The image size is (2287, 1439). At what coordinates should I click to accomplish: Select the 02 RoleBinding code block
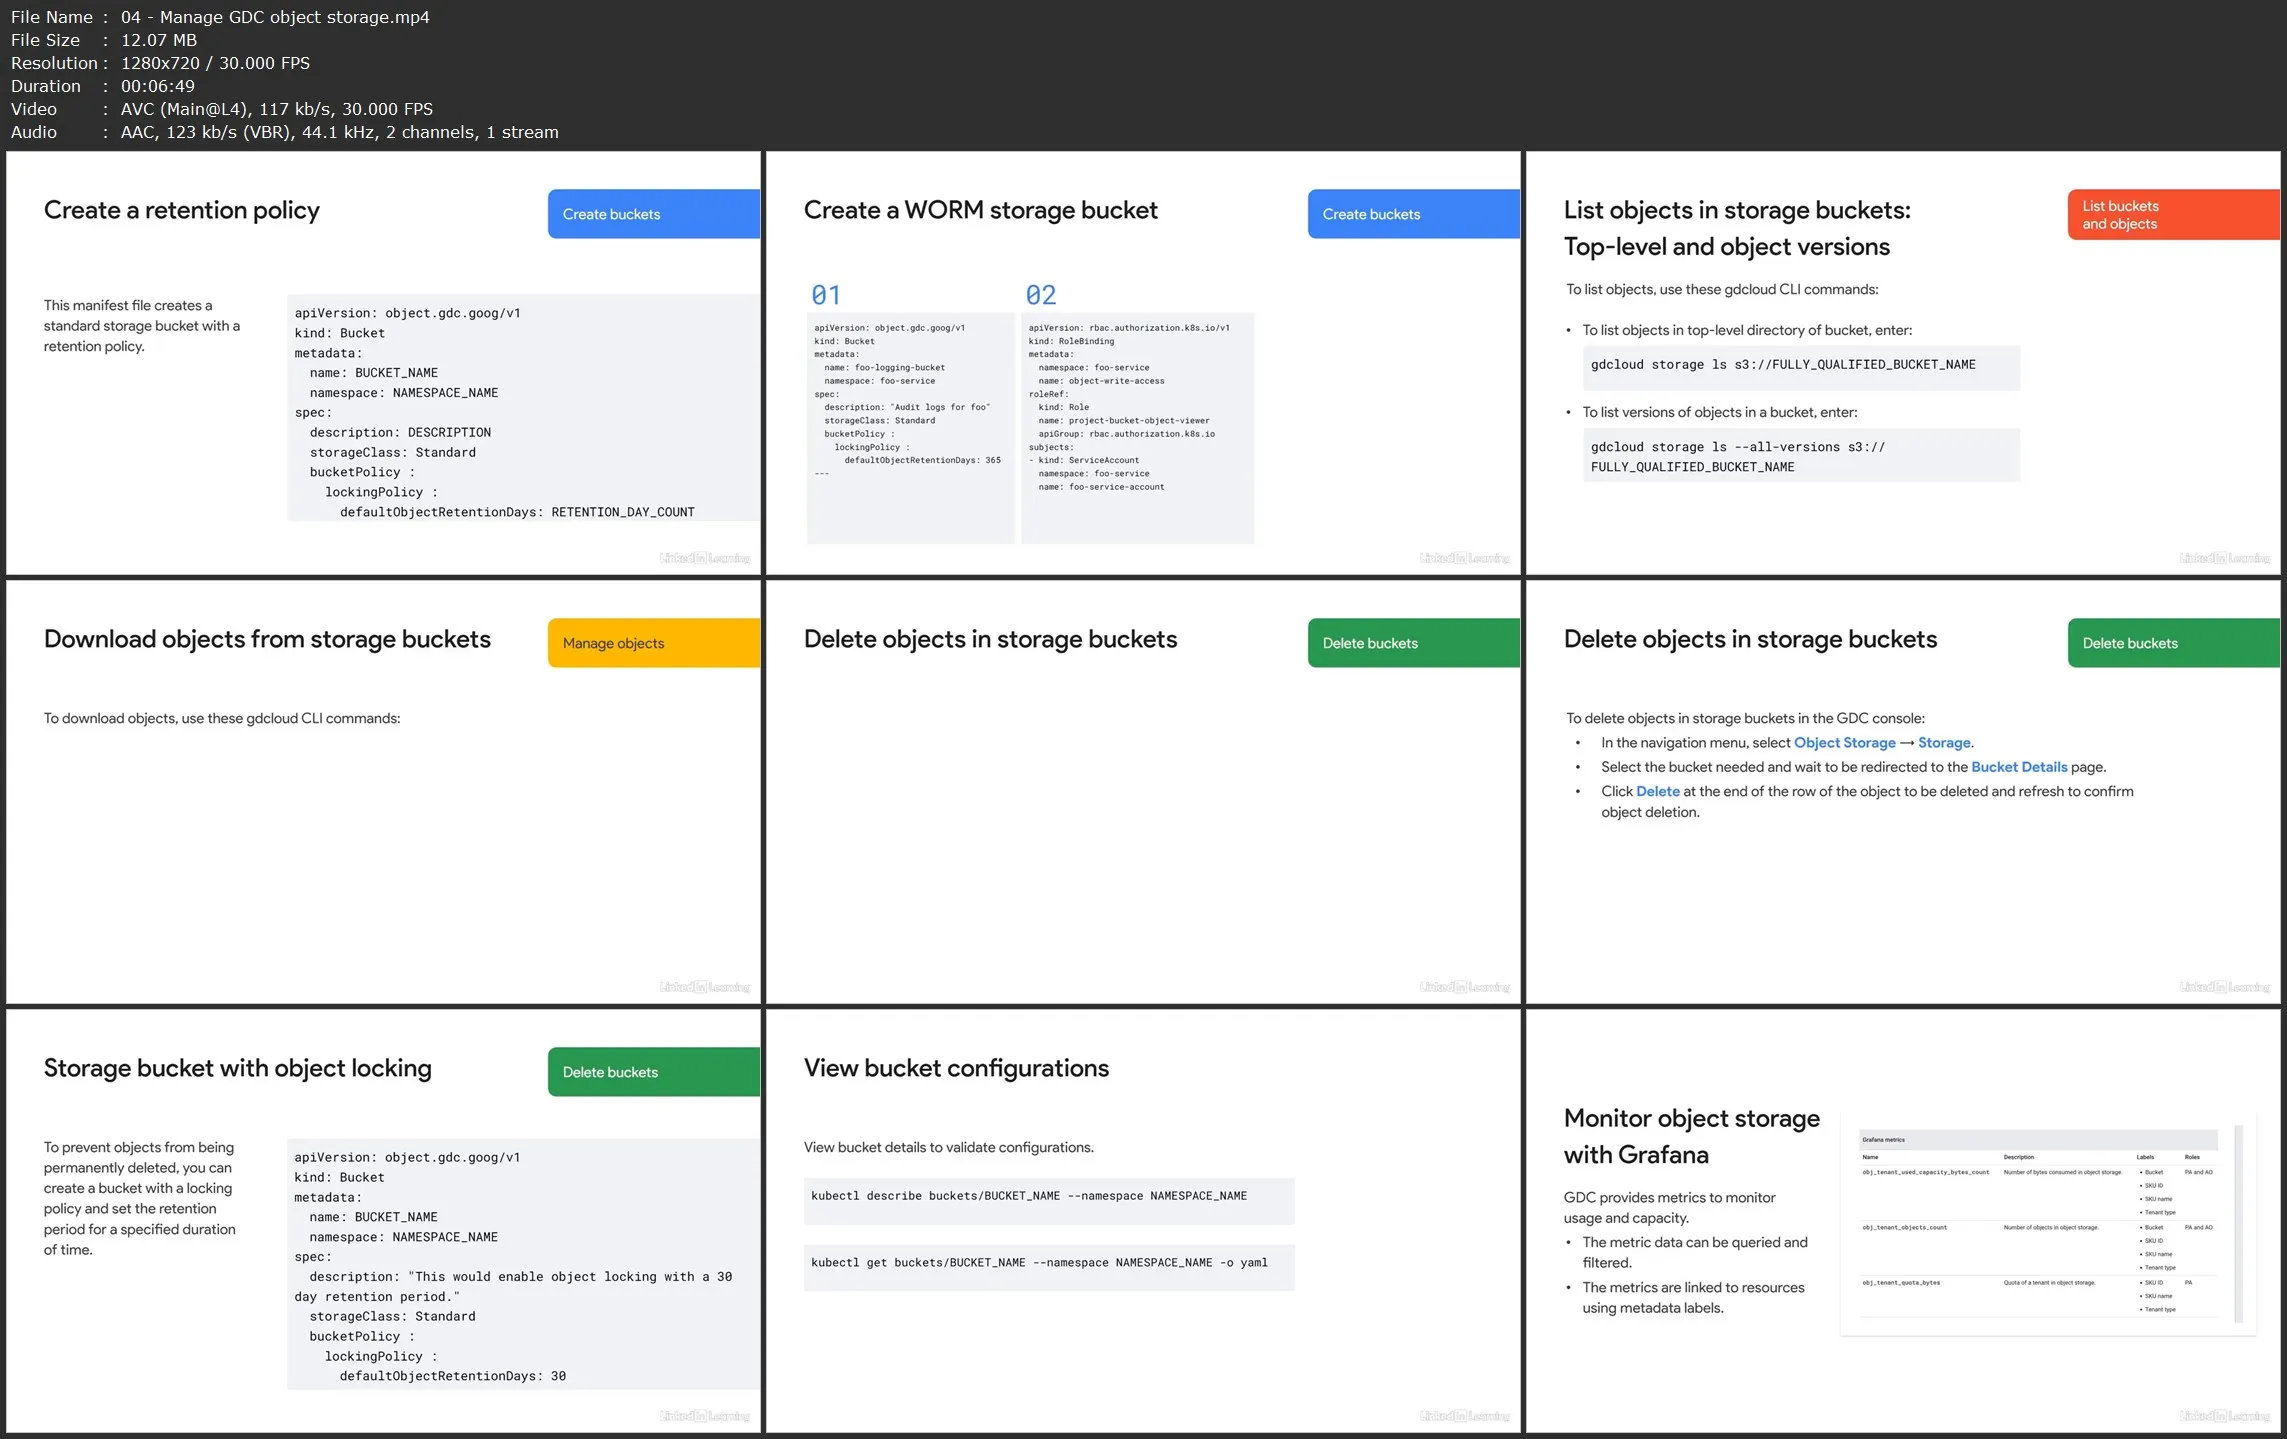coord(1136,428)
